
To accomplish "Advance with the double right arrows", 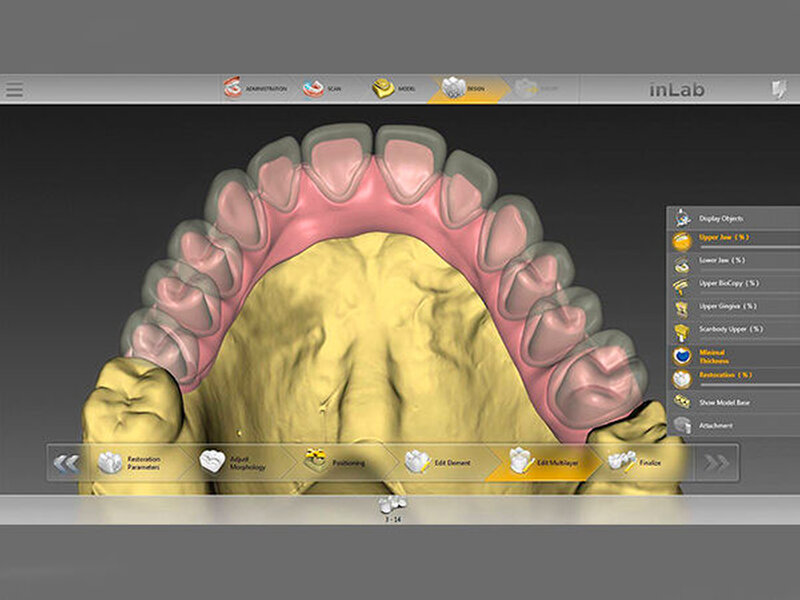I will tap(717, 462).
